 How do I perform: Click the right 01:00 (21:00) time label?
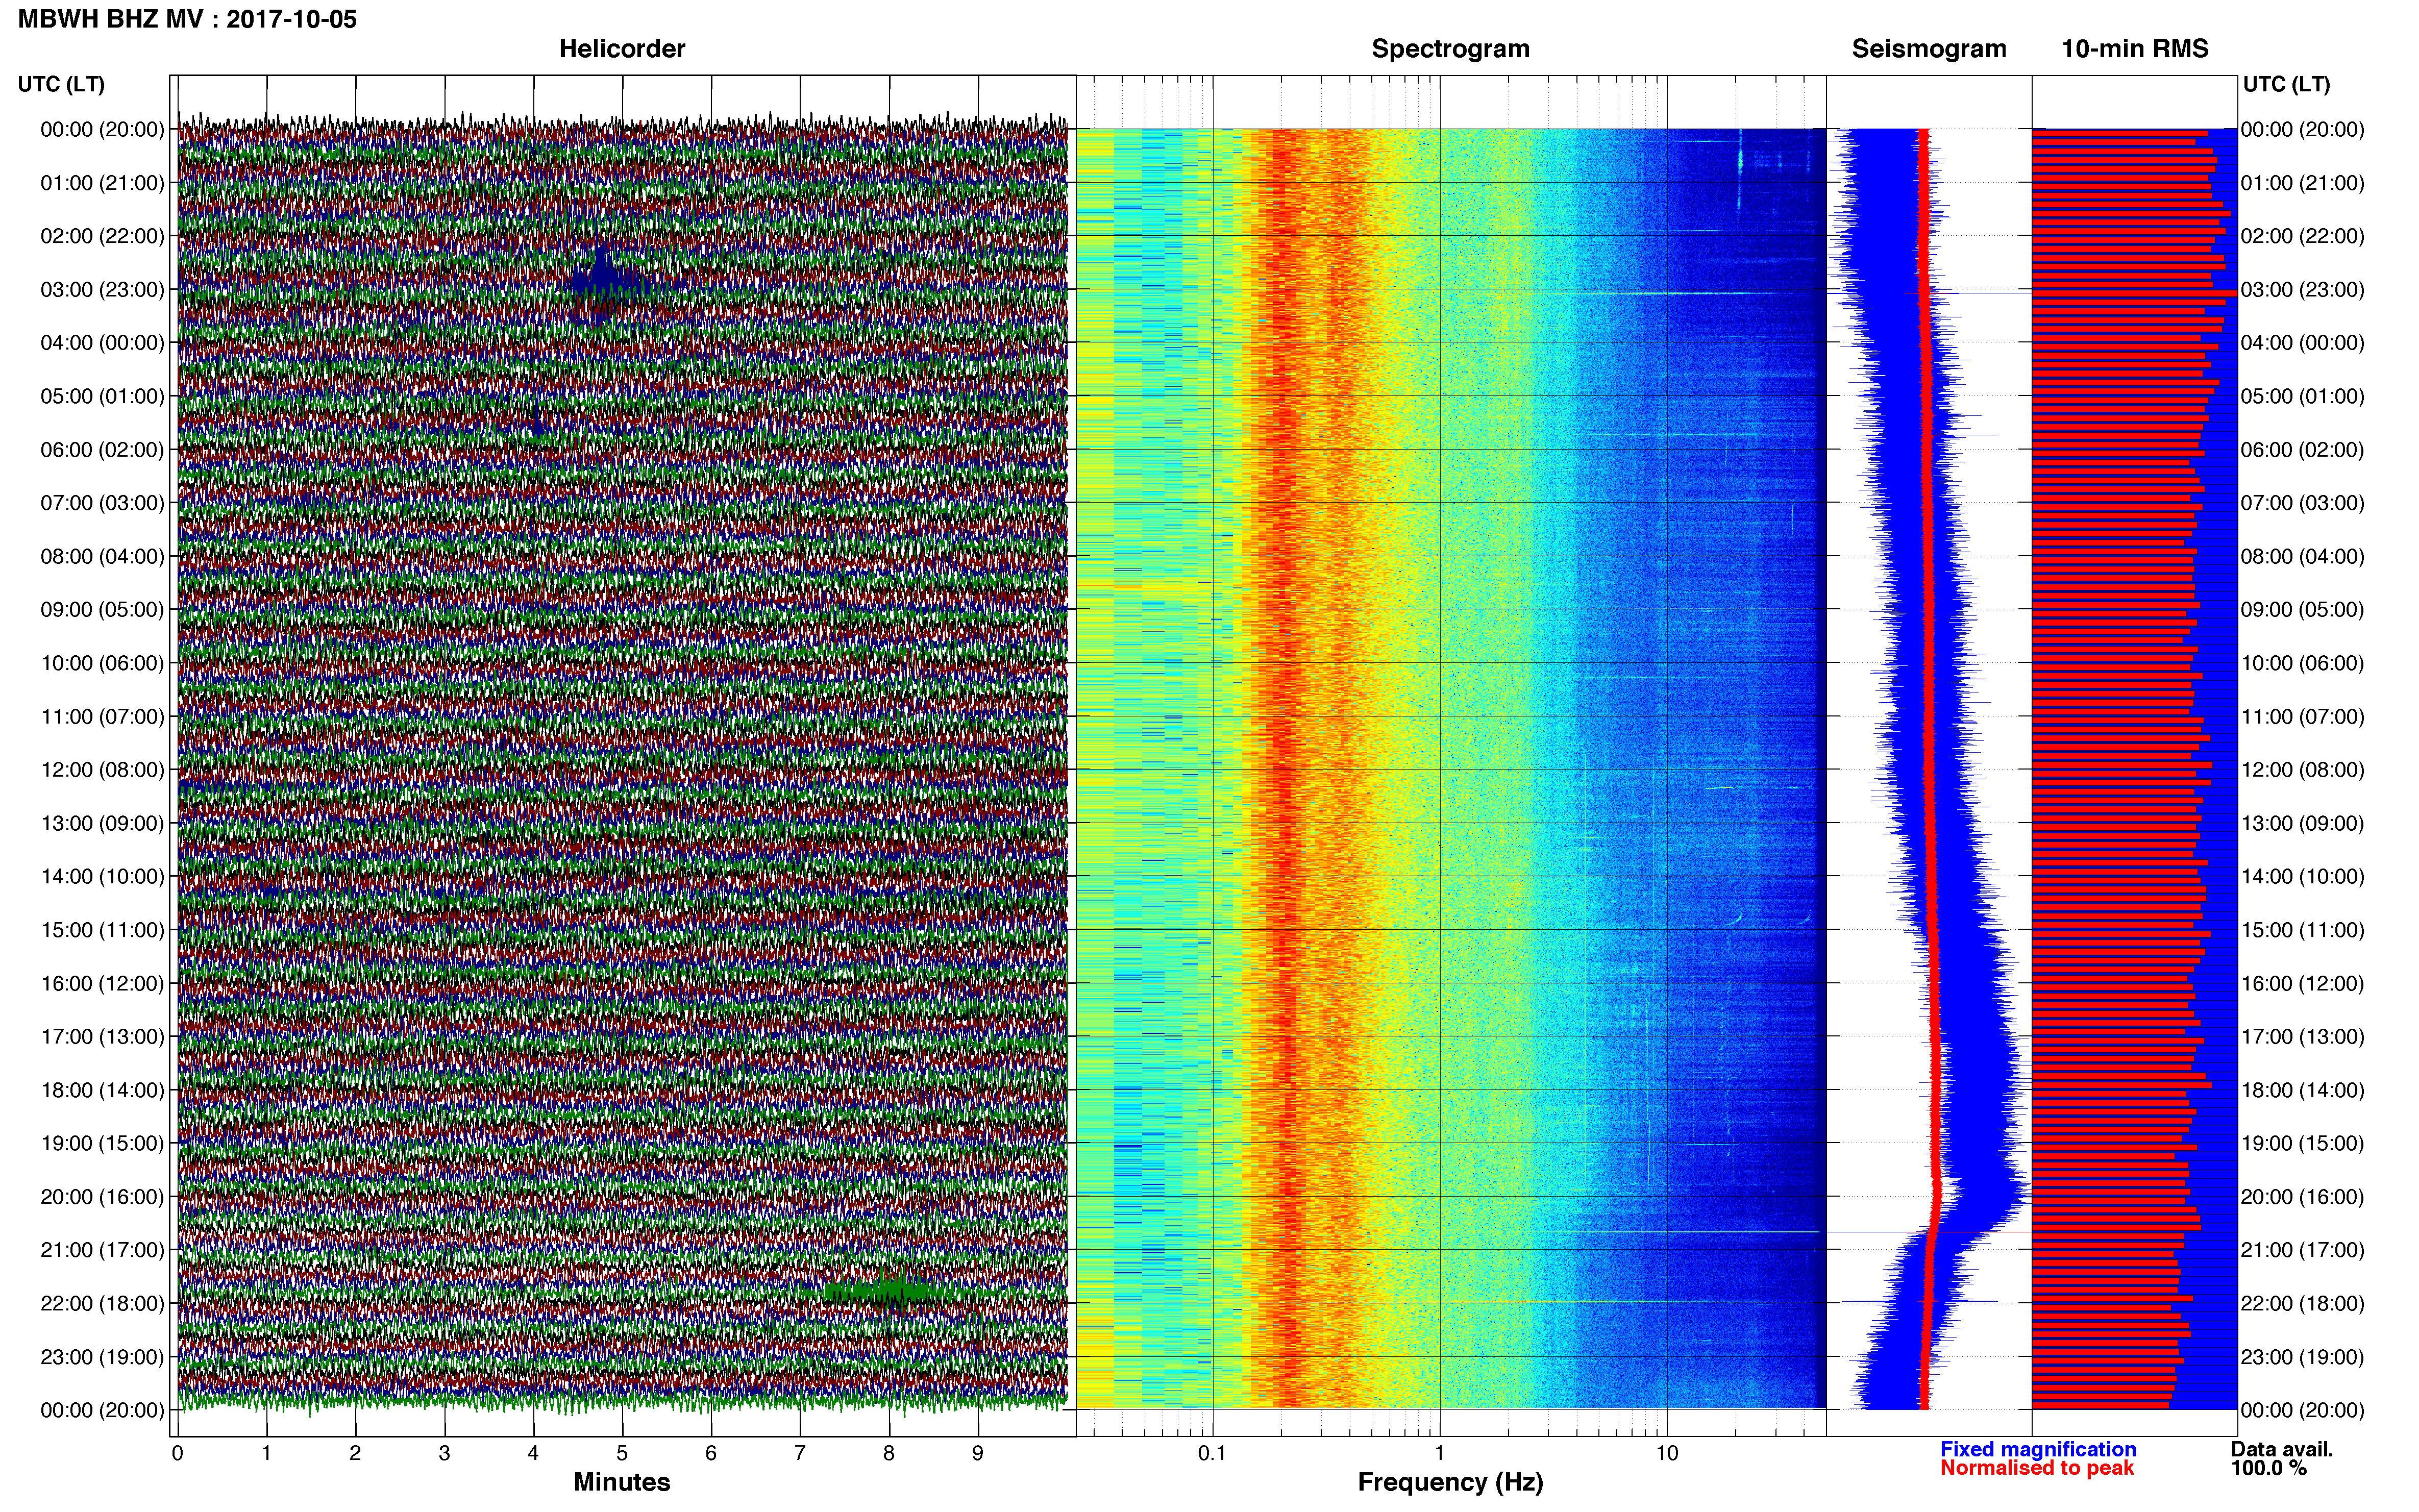(2302, 183)
